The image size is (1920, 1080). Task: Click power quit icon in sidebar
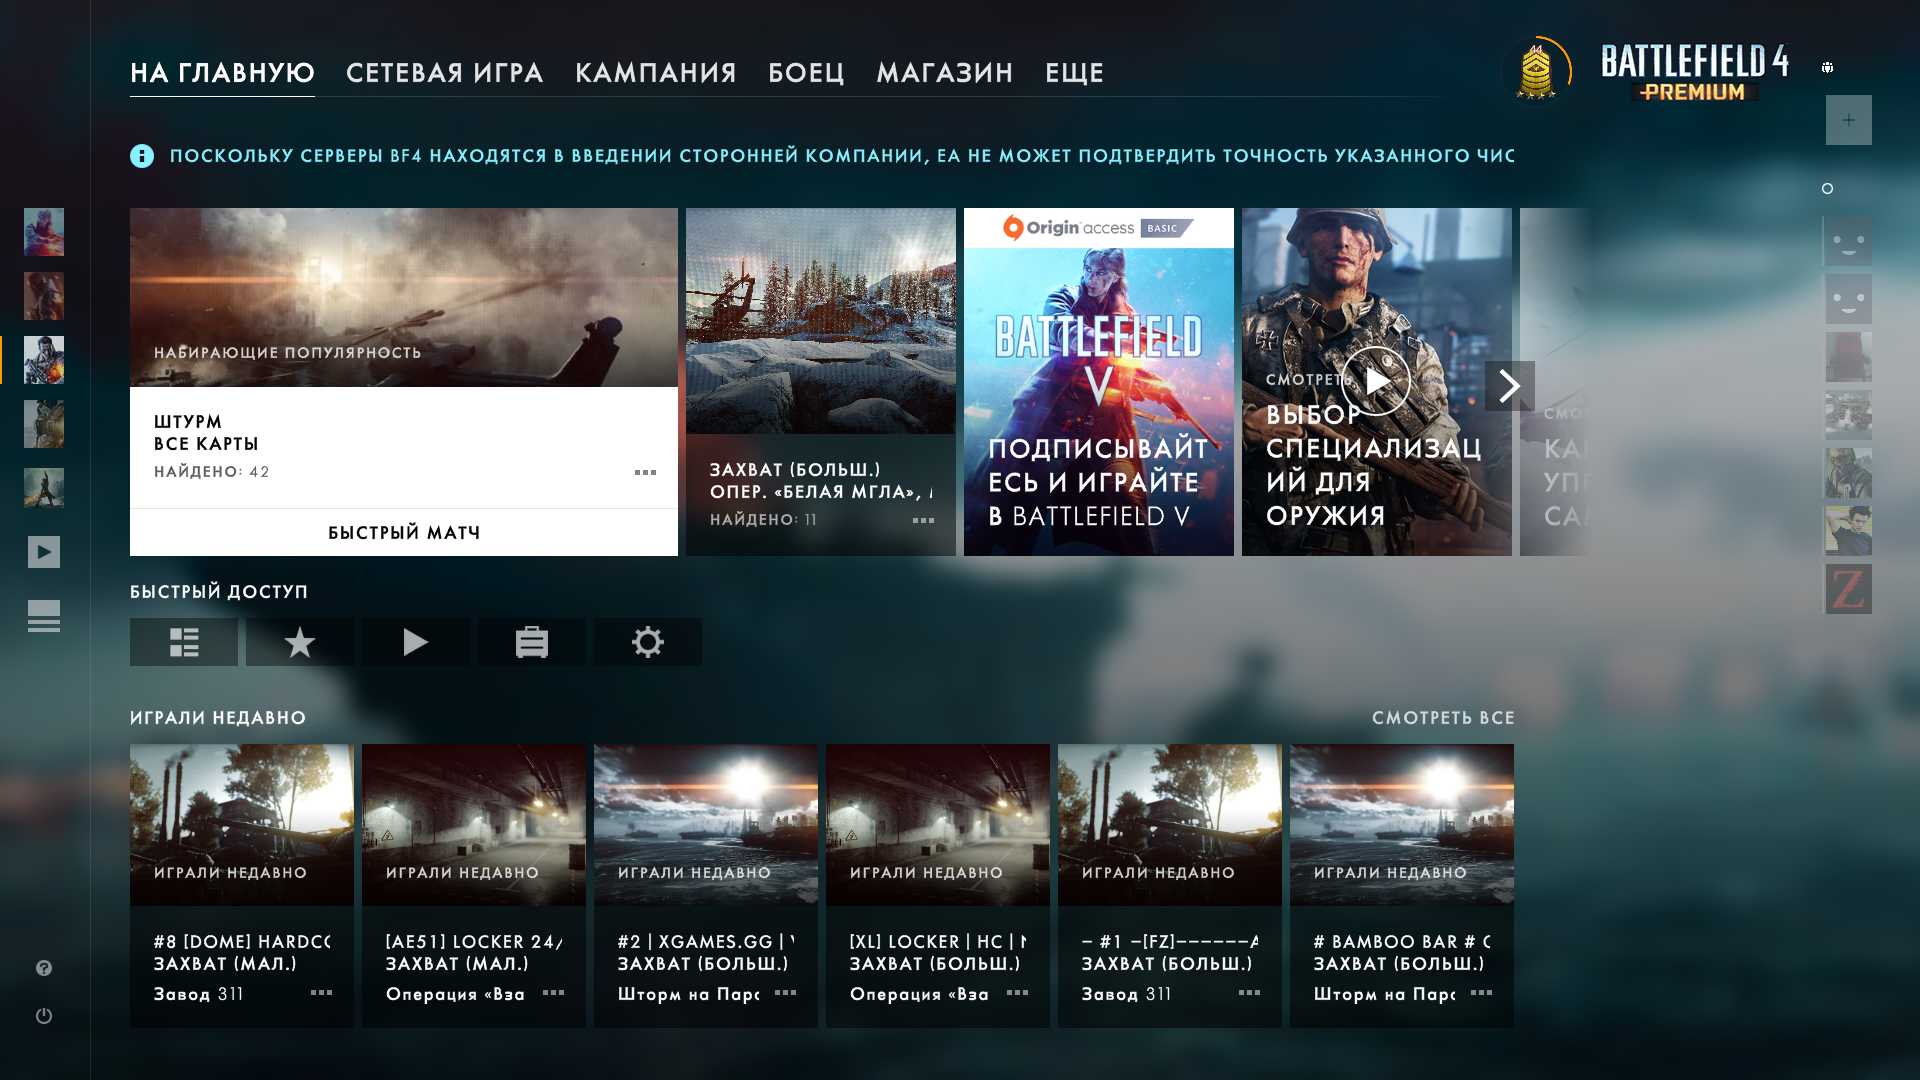pos(44,1016)
